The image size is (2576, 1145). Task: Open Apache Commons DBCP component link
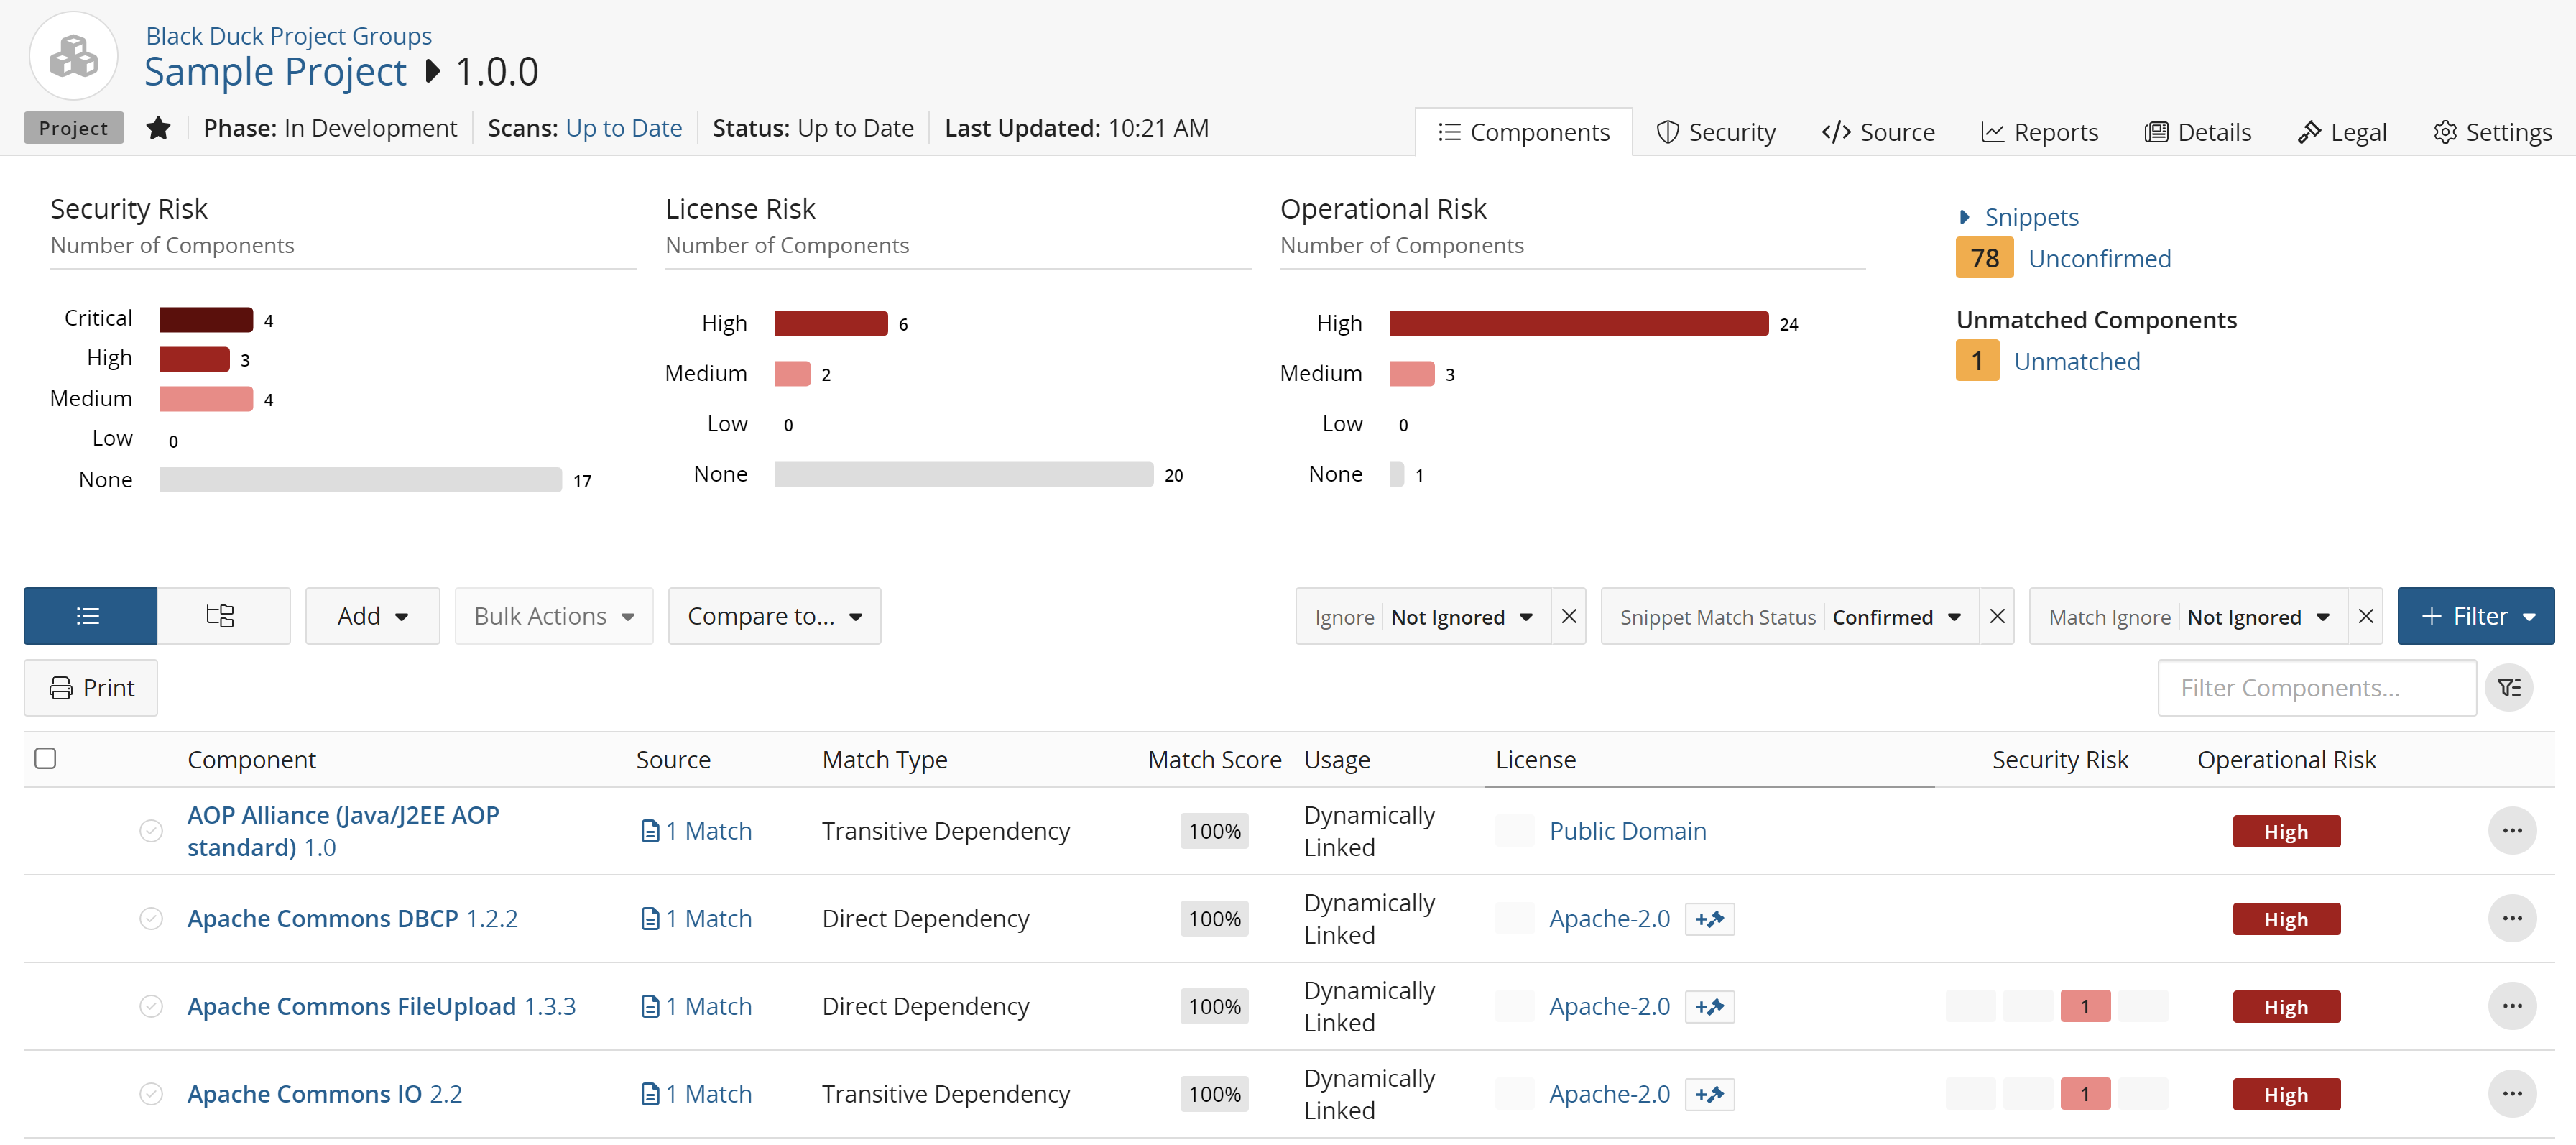353,919
